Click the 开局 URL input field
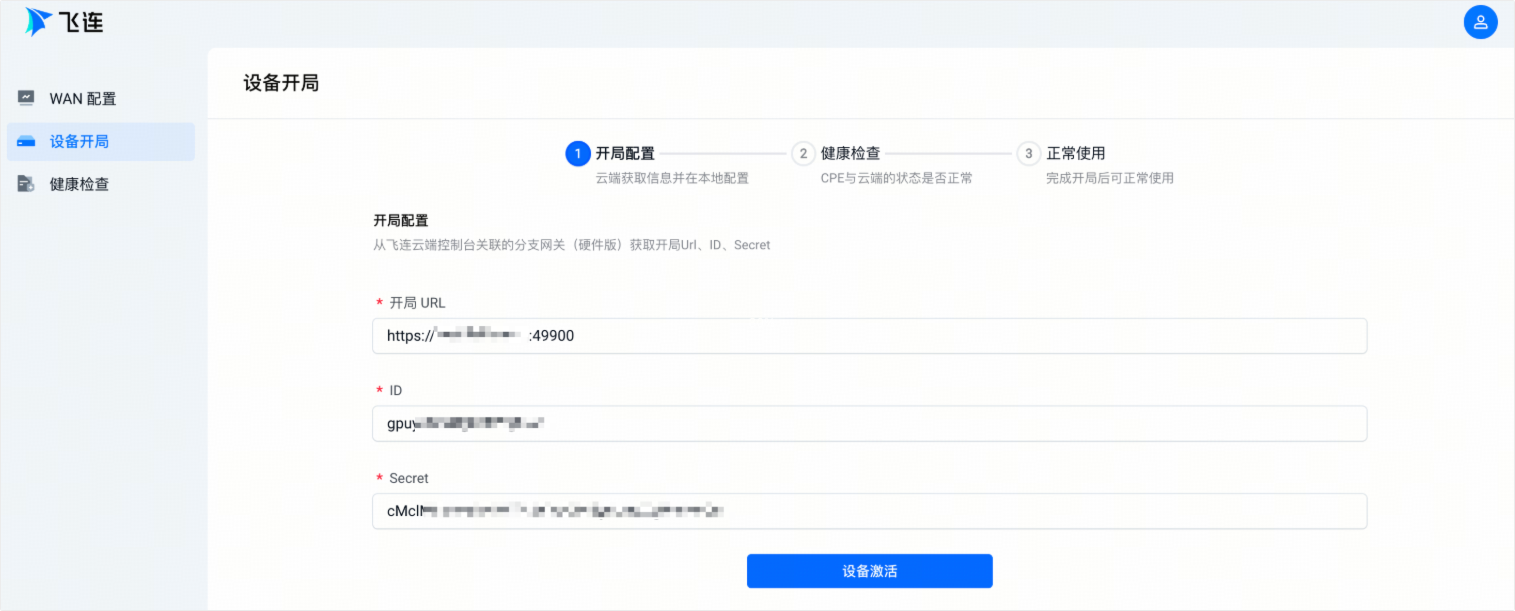Image resolution: width=1515 pixels, height=611 pixels. (x=869, y=336)
